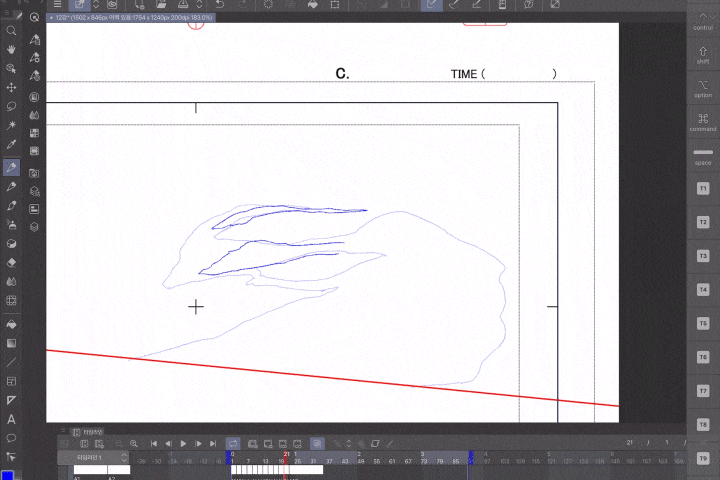Select the Gradient tool
720x480 pixels.
[x=11, y=343]
